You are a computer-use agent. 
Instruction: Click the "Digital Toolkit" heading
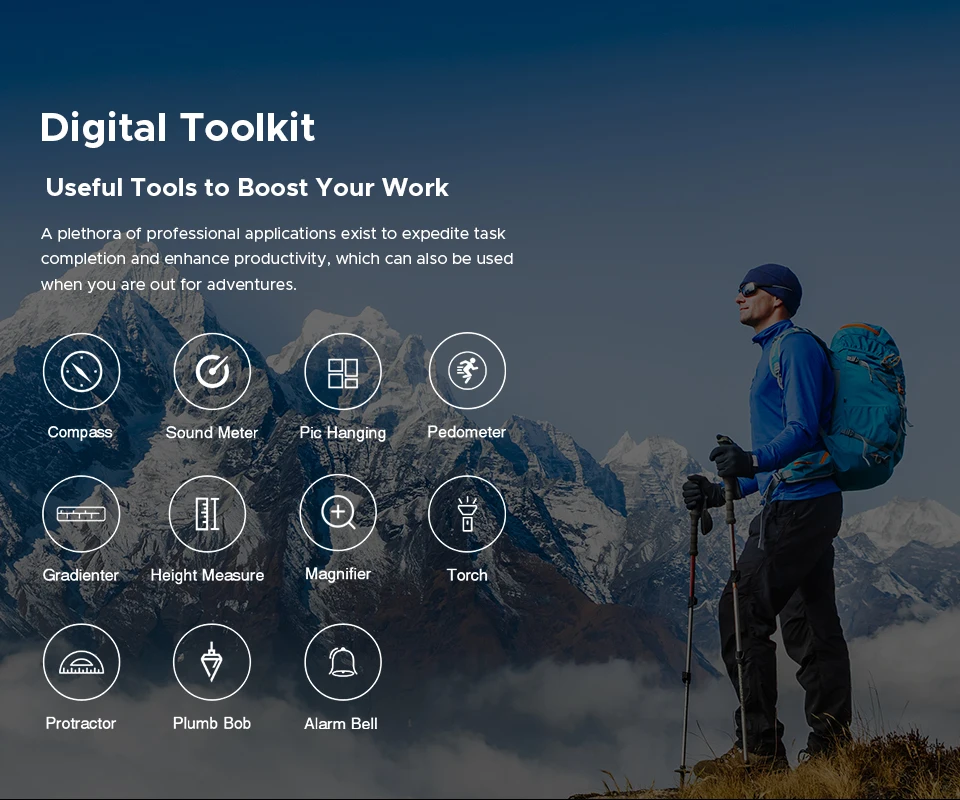[x=178, y=129]
